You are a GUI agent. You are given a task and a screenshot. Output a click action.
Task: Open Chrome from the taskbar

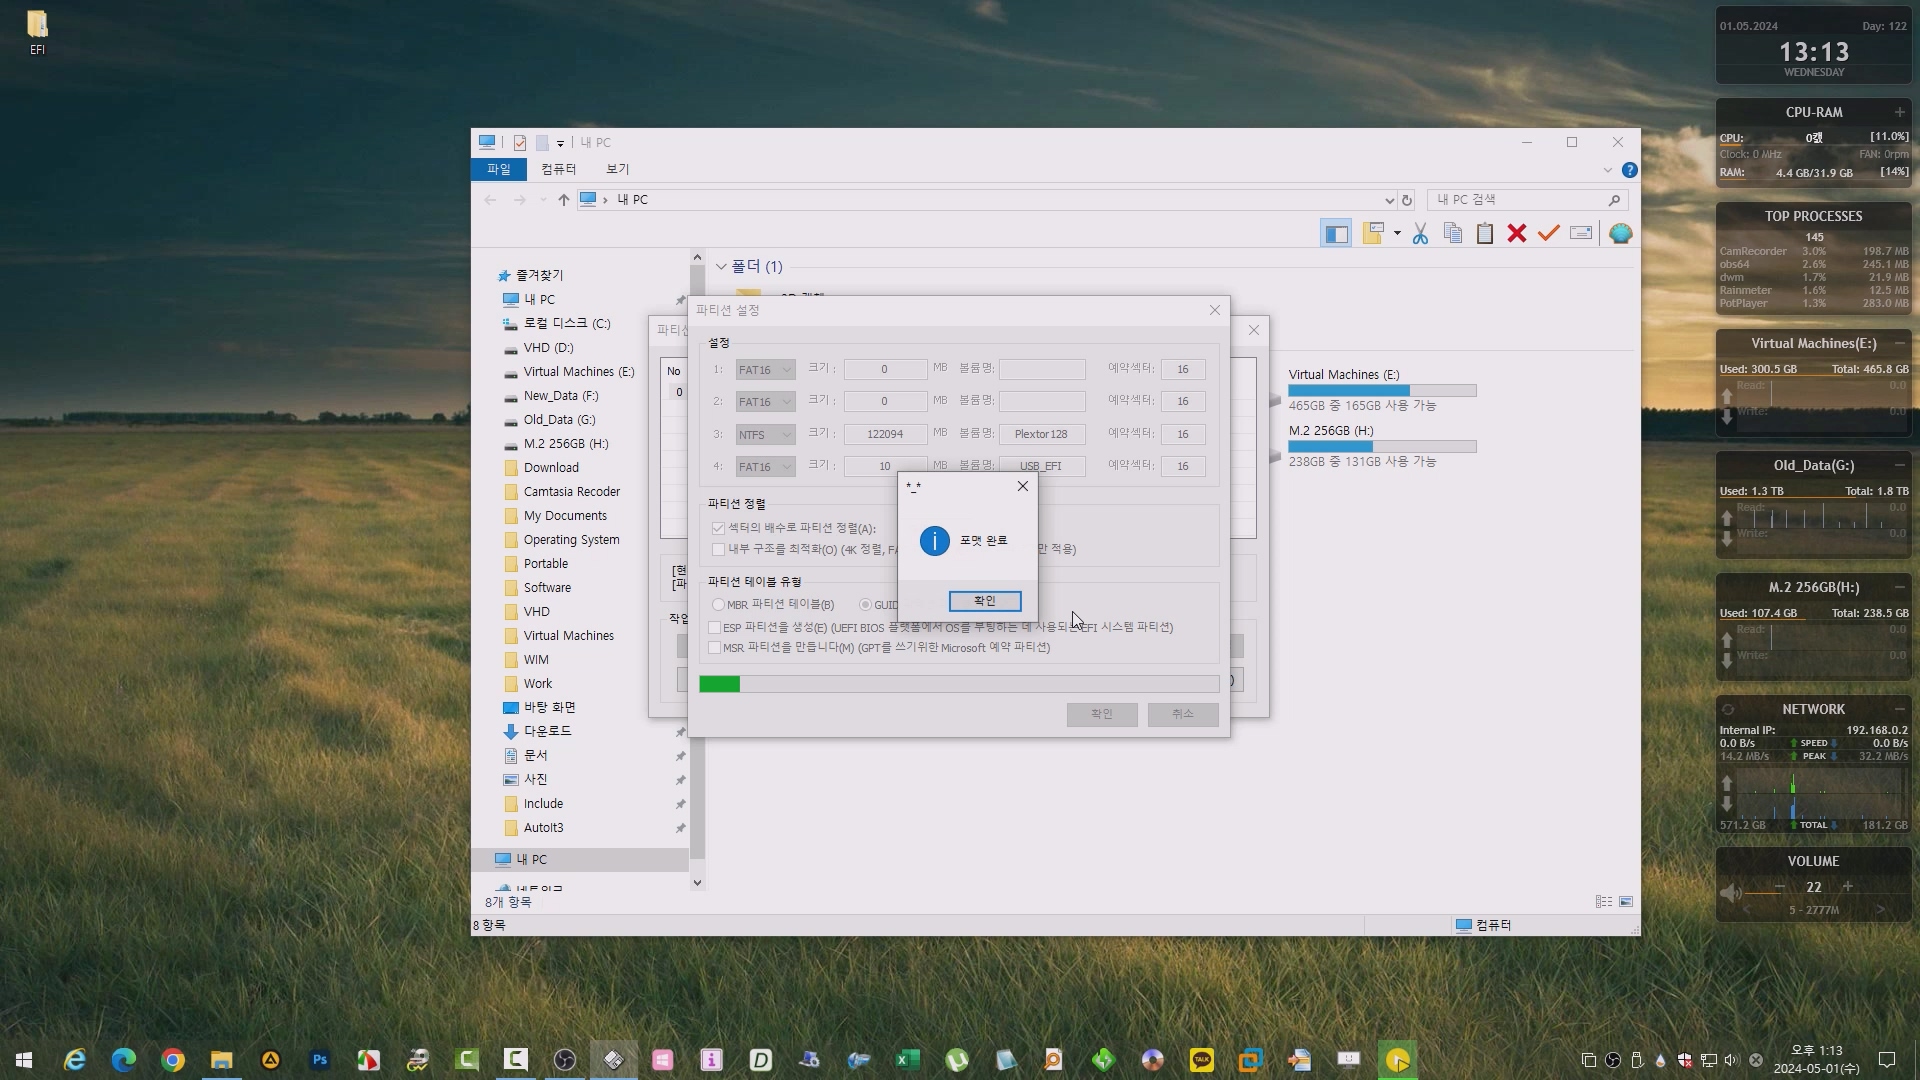click(173, 1060)
